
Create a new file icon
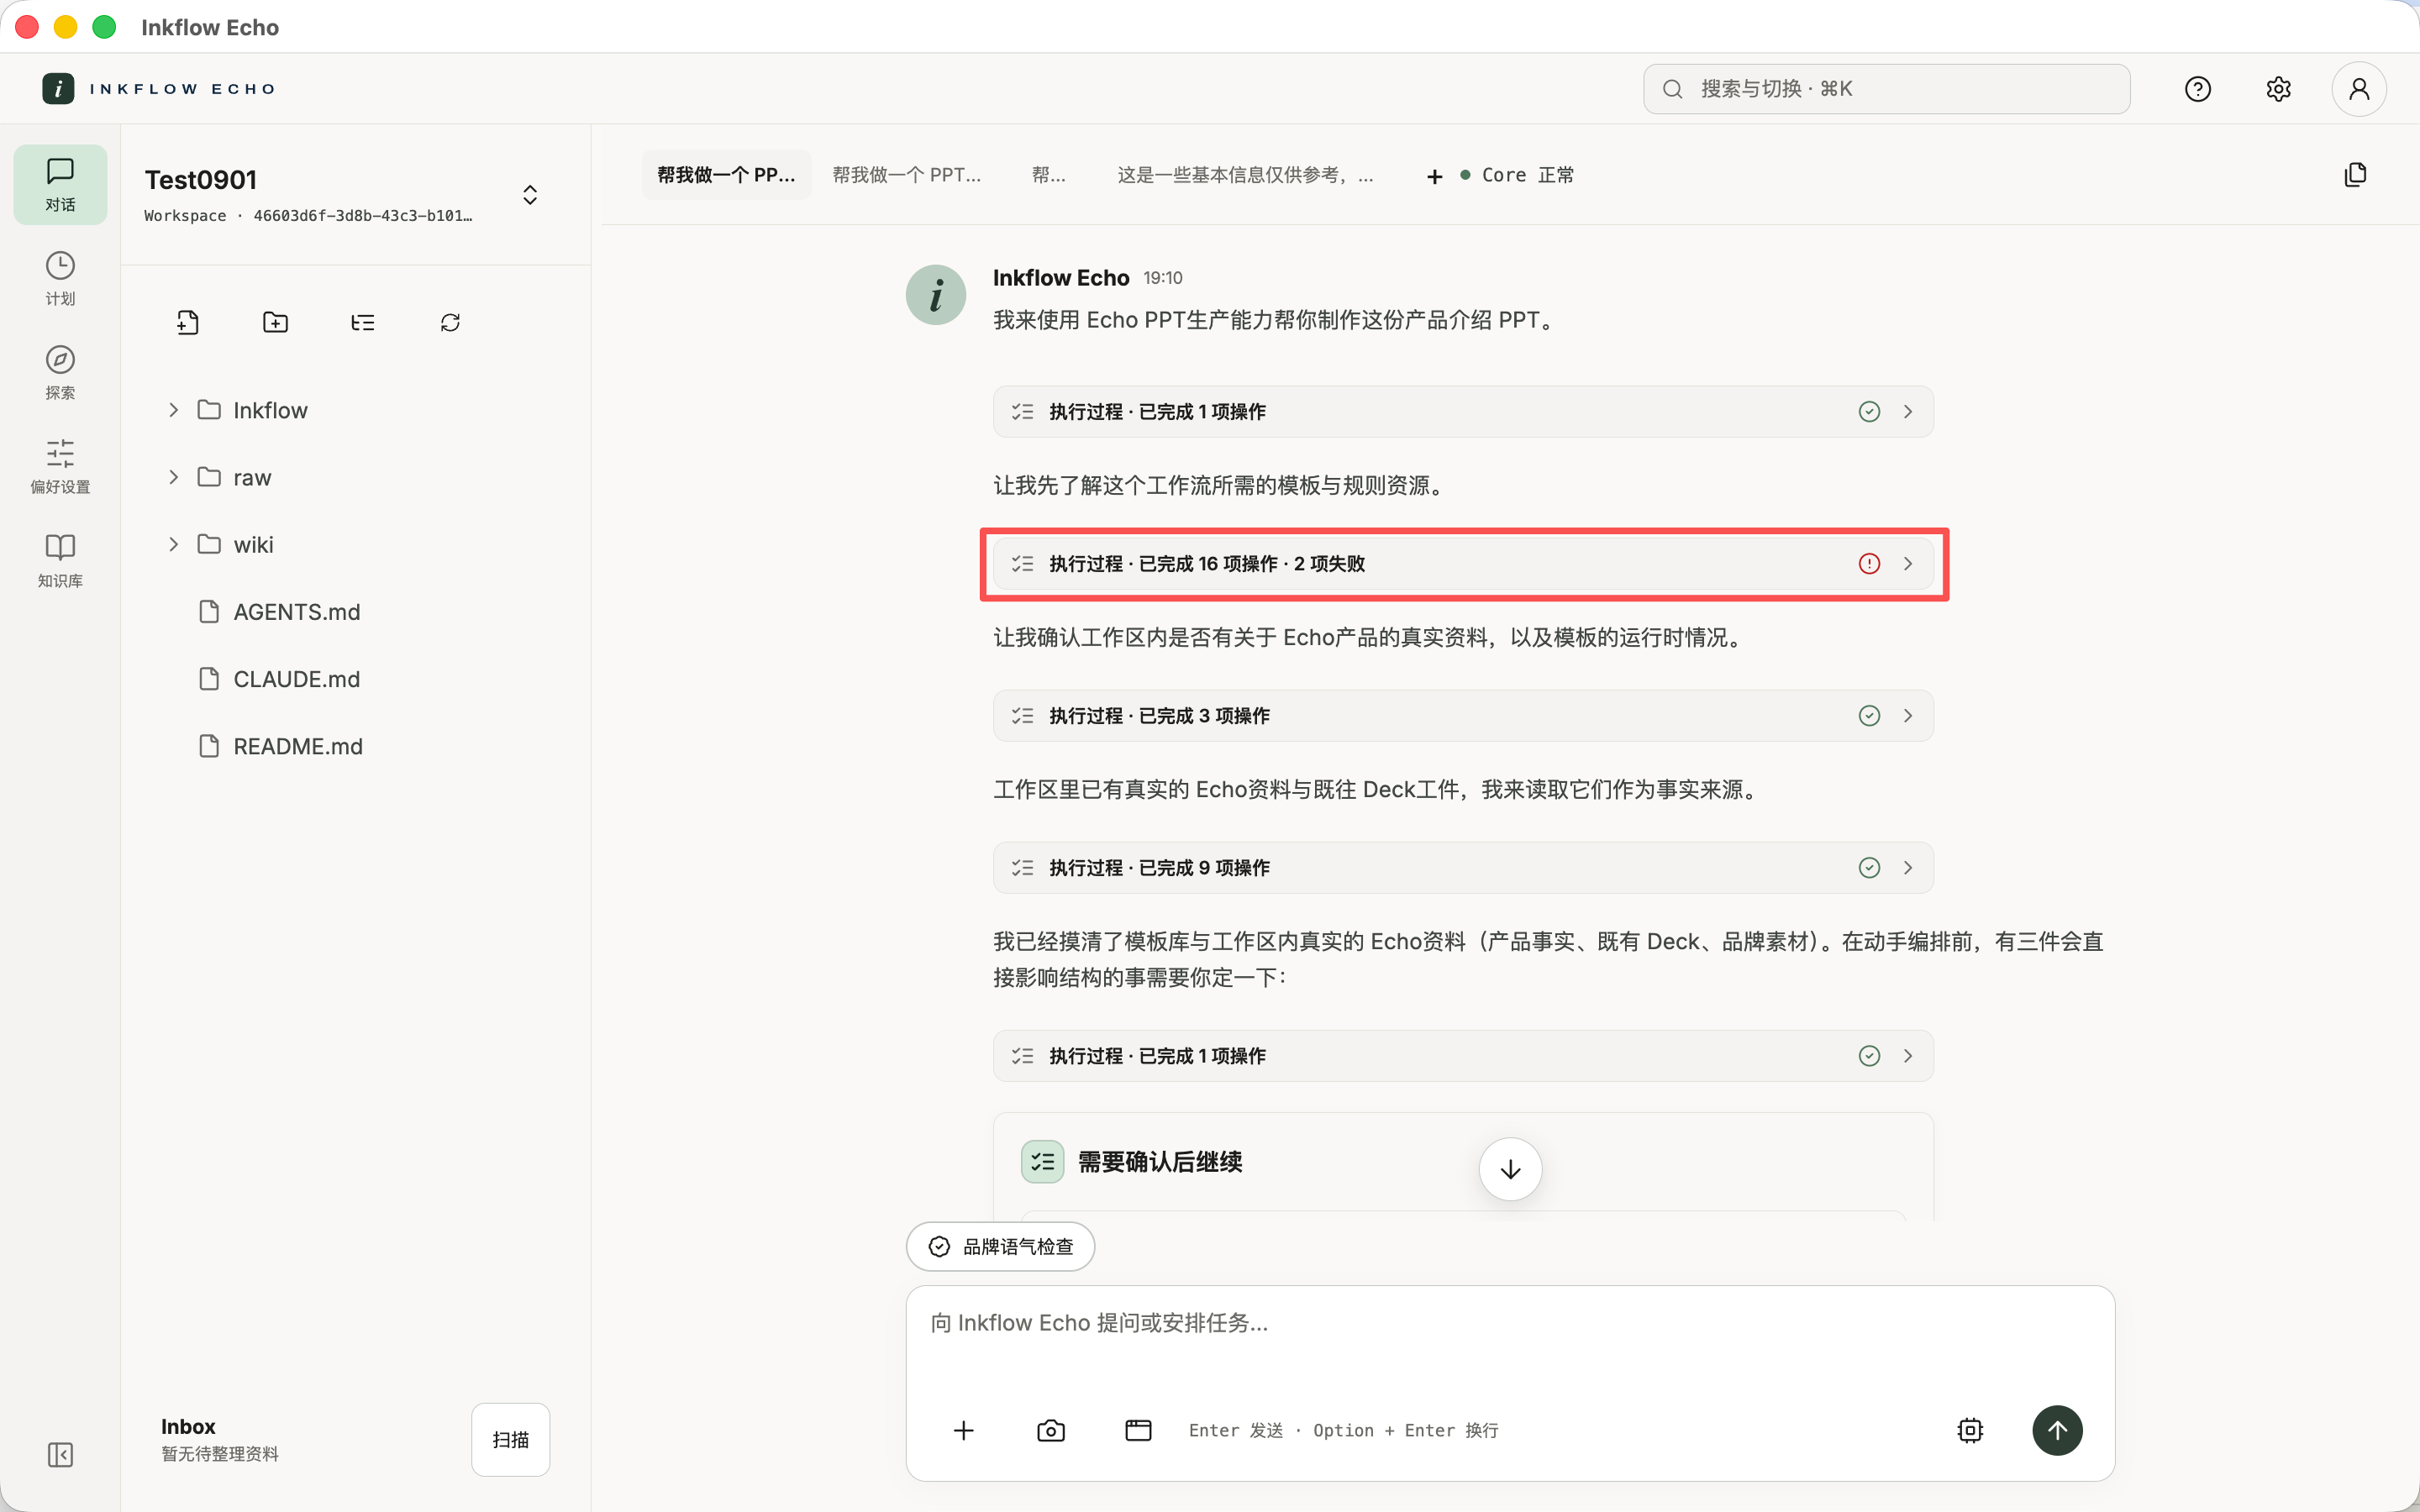[x=187, y=322]
